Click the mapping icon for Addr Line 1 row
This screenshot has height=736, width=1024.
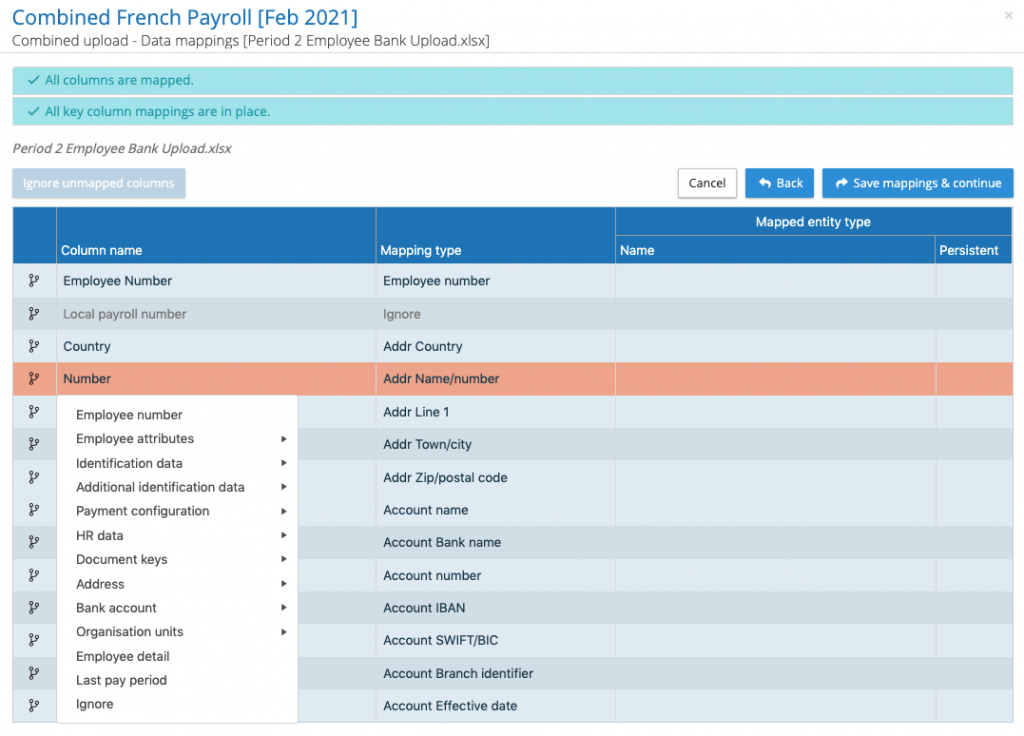click(34, 411)
